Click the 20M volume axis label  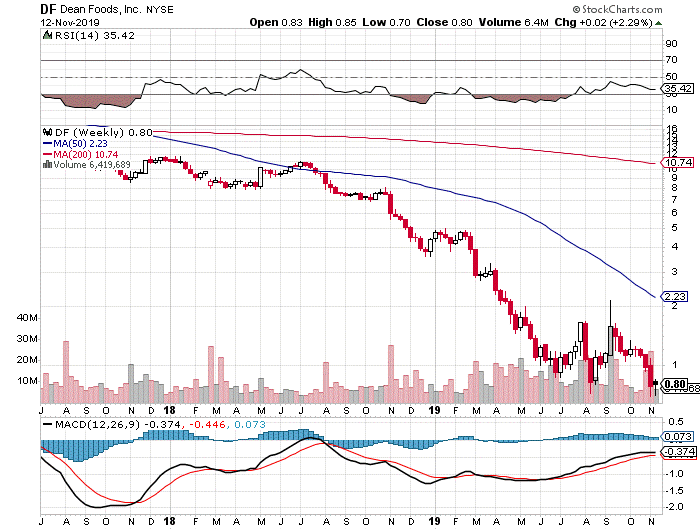click(27, 360)
